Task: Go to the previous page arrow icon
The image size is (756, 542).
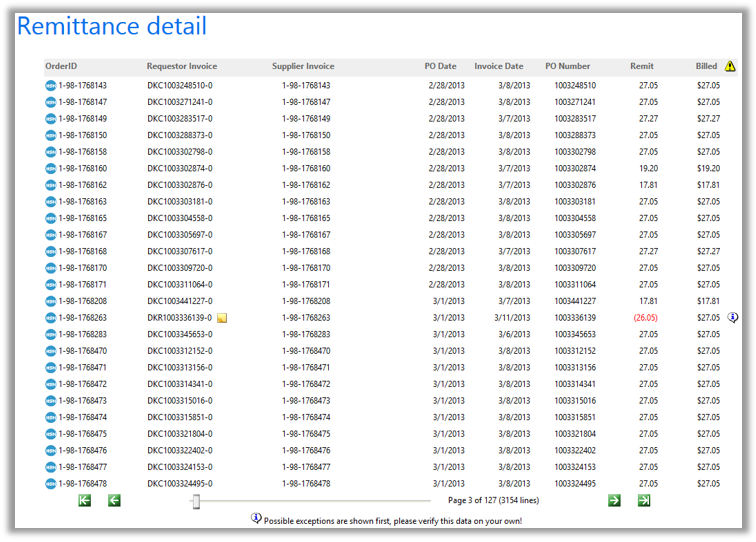Action: (114, 501)
